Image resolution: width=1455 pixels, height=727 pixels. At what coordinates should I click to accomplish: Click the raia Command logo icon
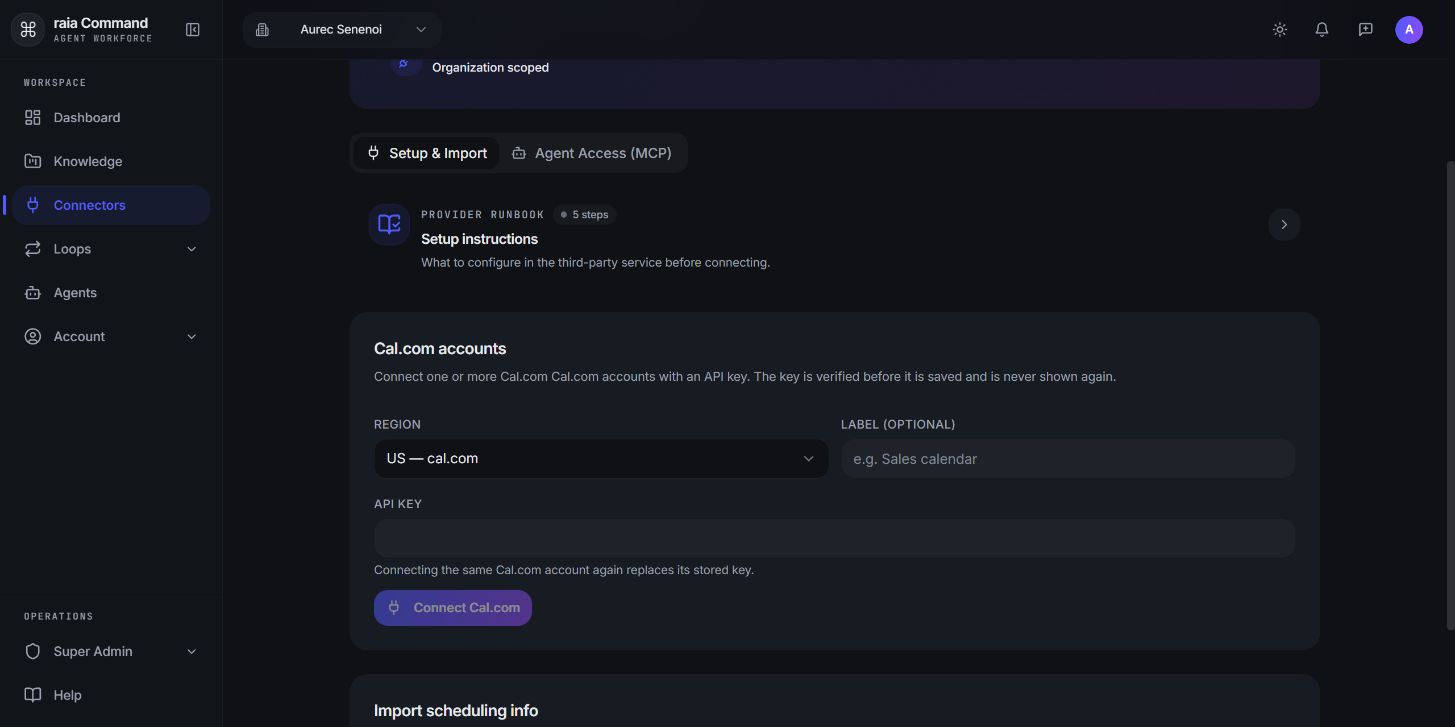point(28,30)
